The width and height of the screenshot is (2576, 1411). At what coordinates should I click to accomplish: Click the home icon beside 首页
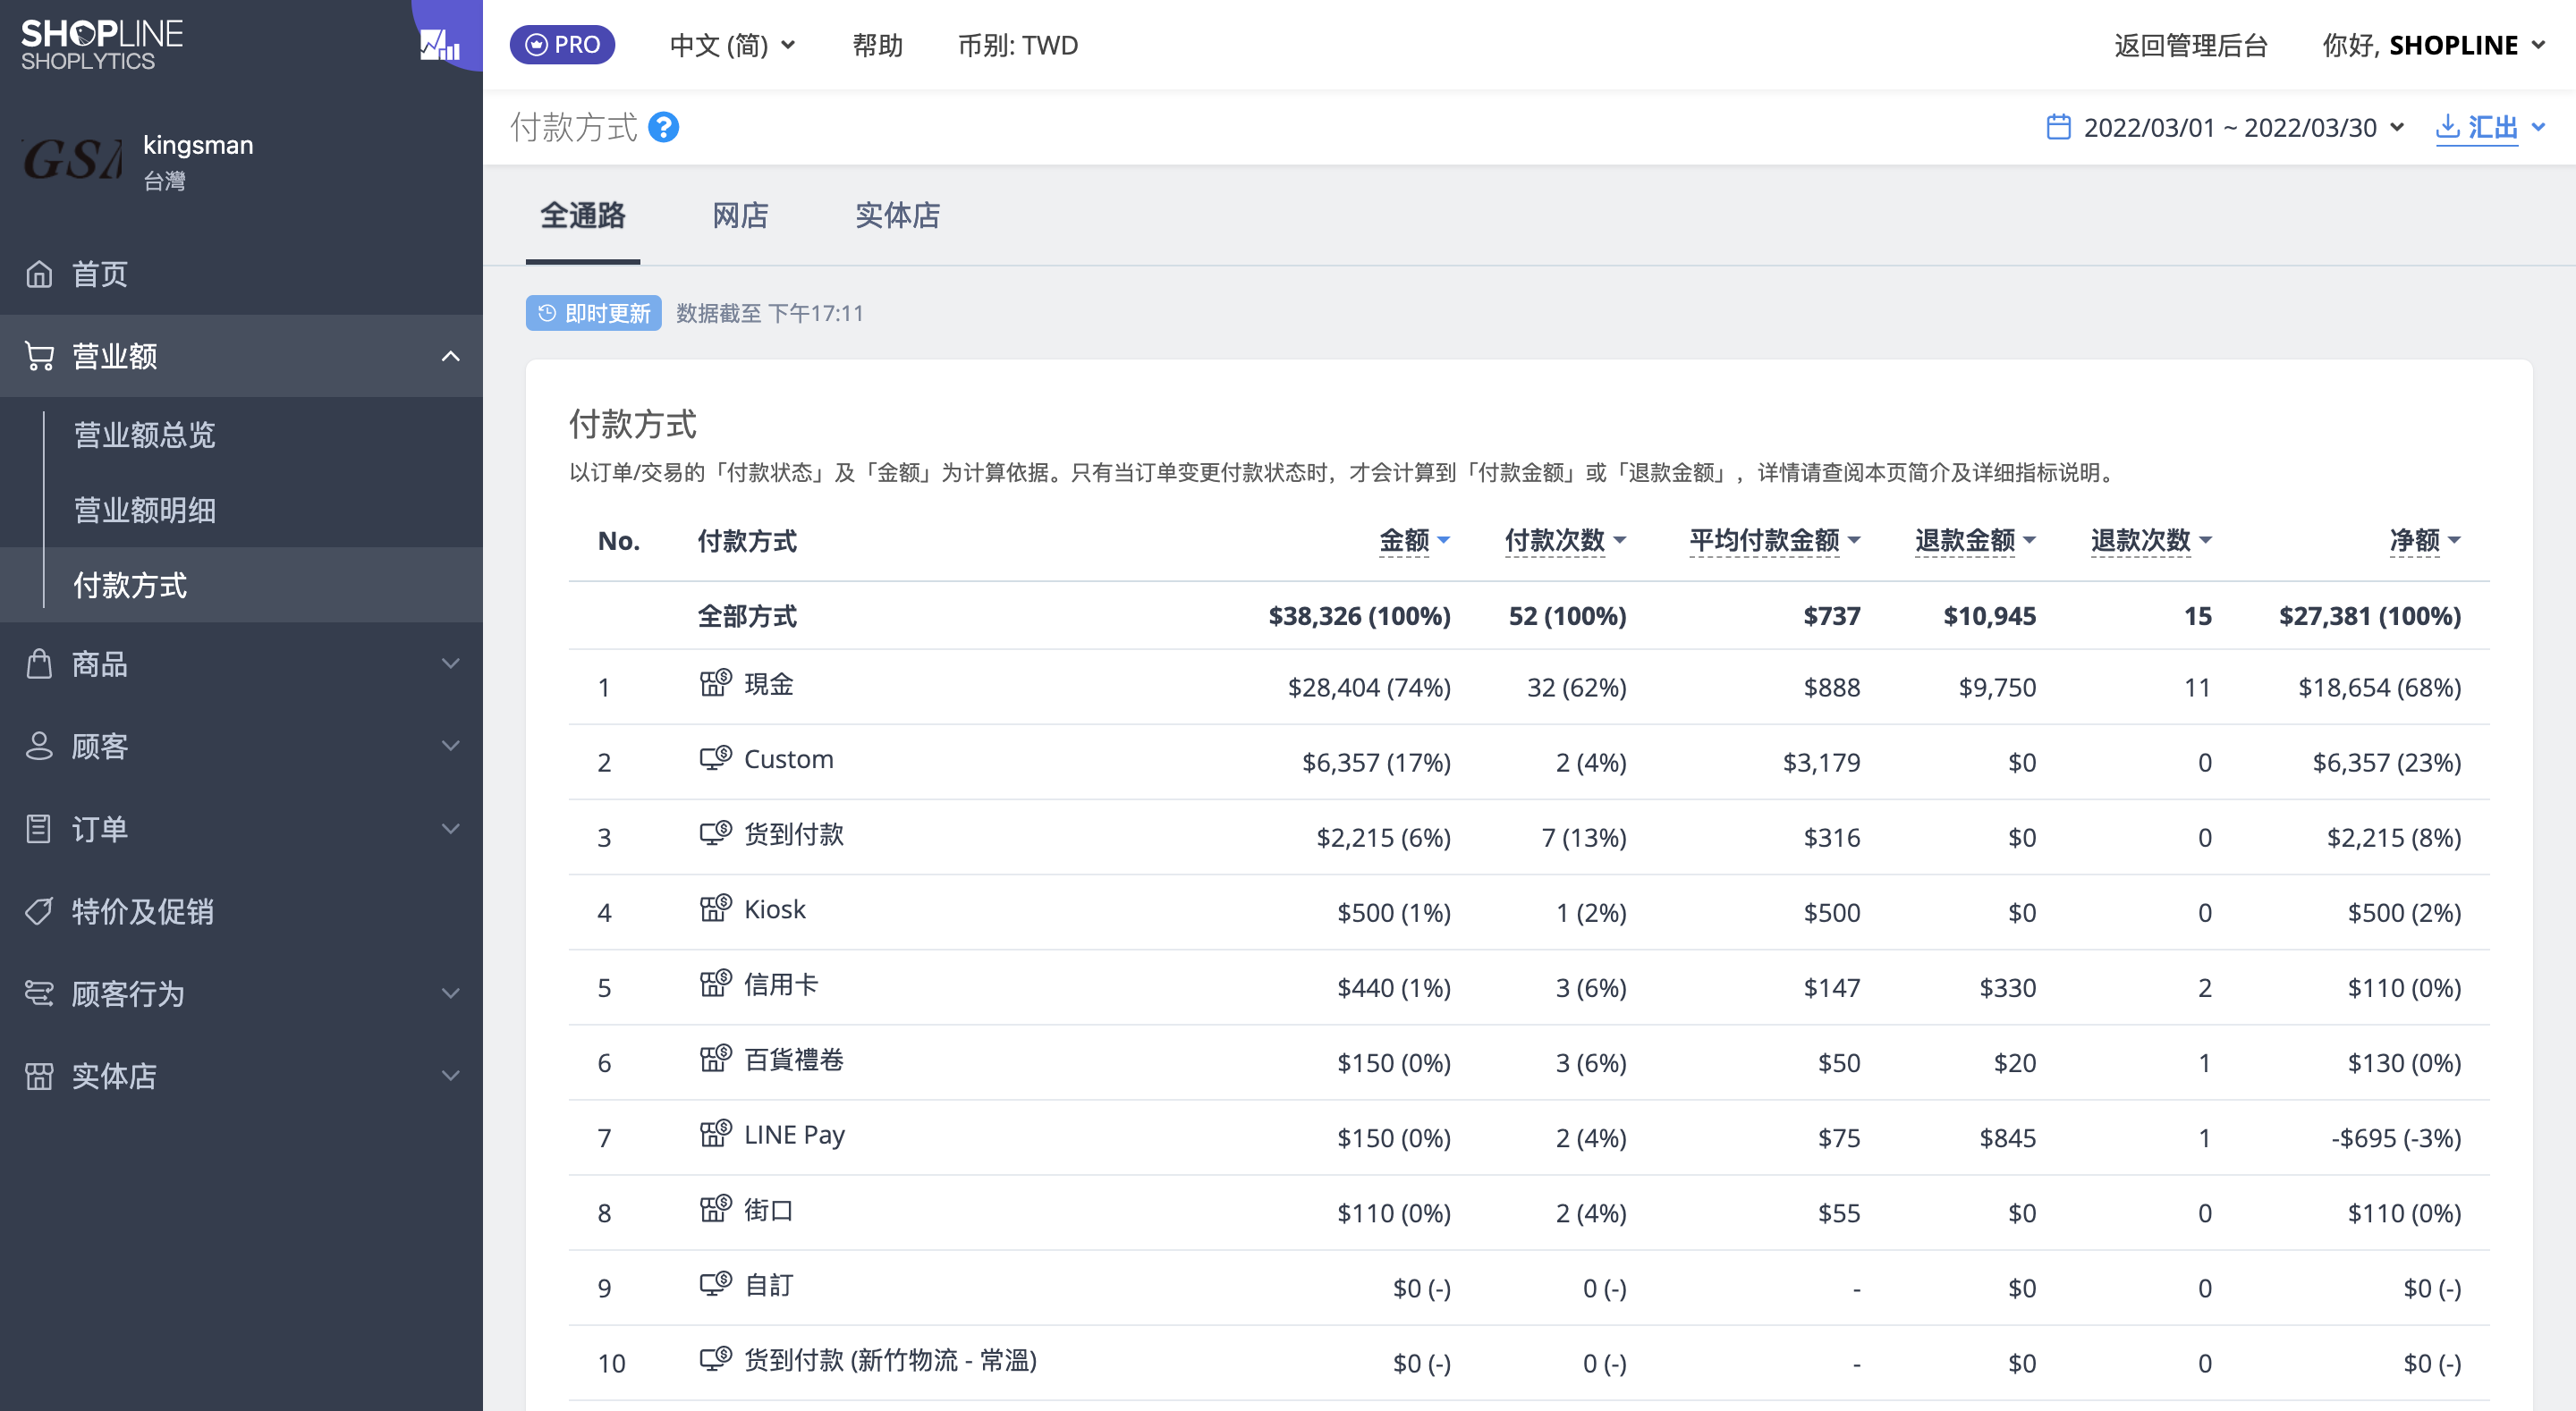pos(39,273)
